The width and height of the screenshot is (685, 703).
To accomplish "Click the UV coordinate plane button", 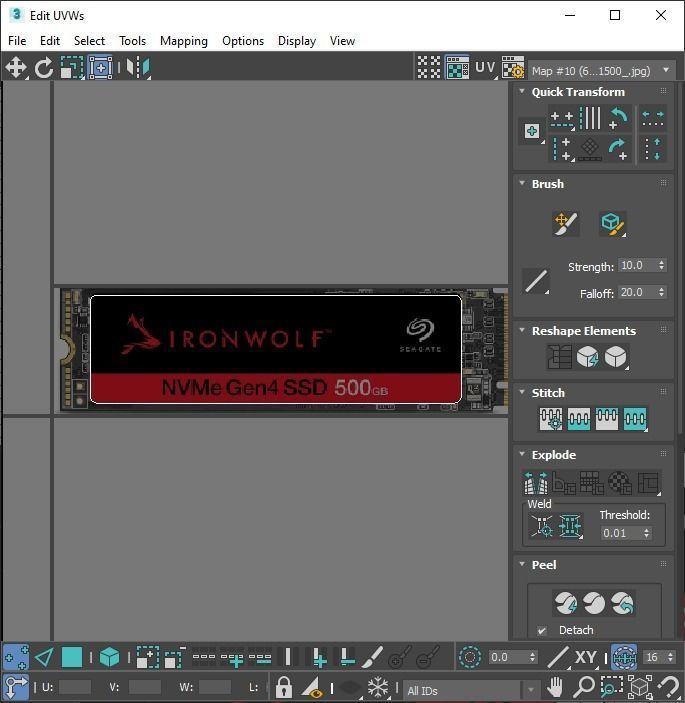I will (x=485, y=68).
